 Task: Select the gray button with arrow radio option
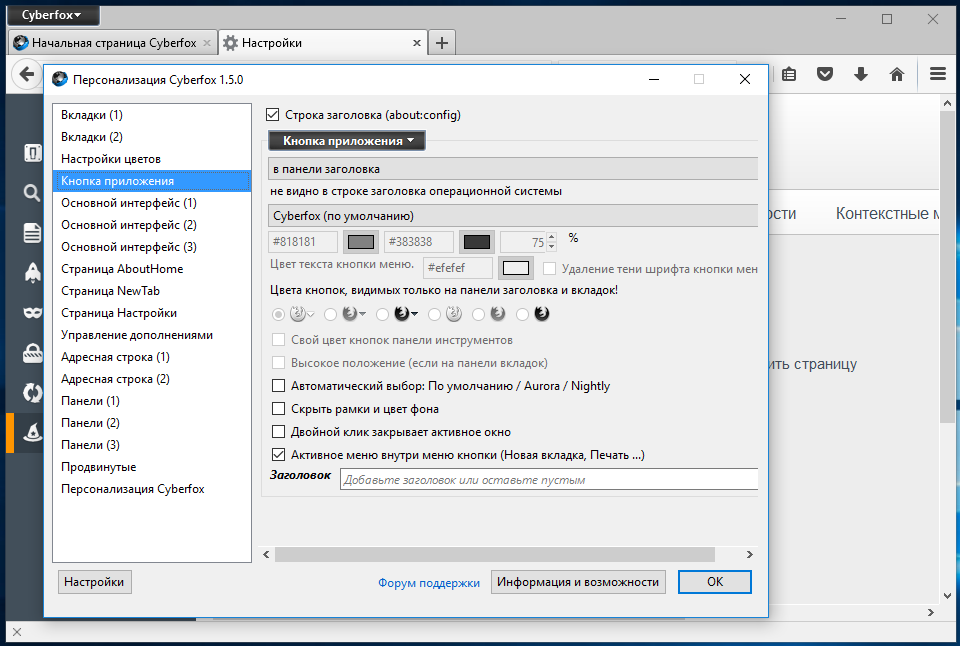click(331, 314)
